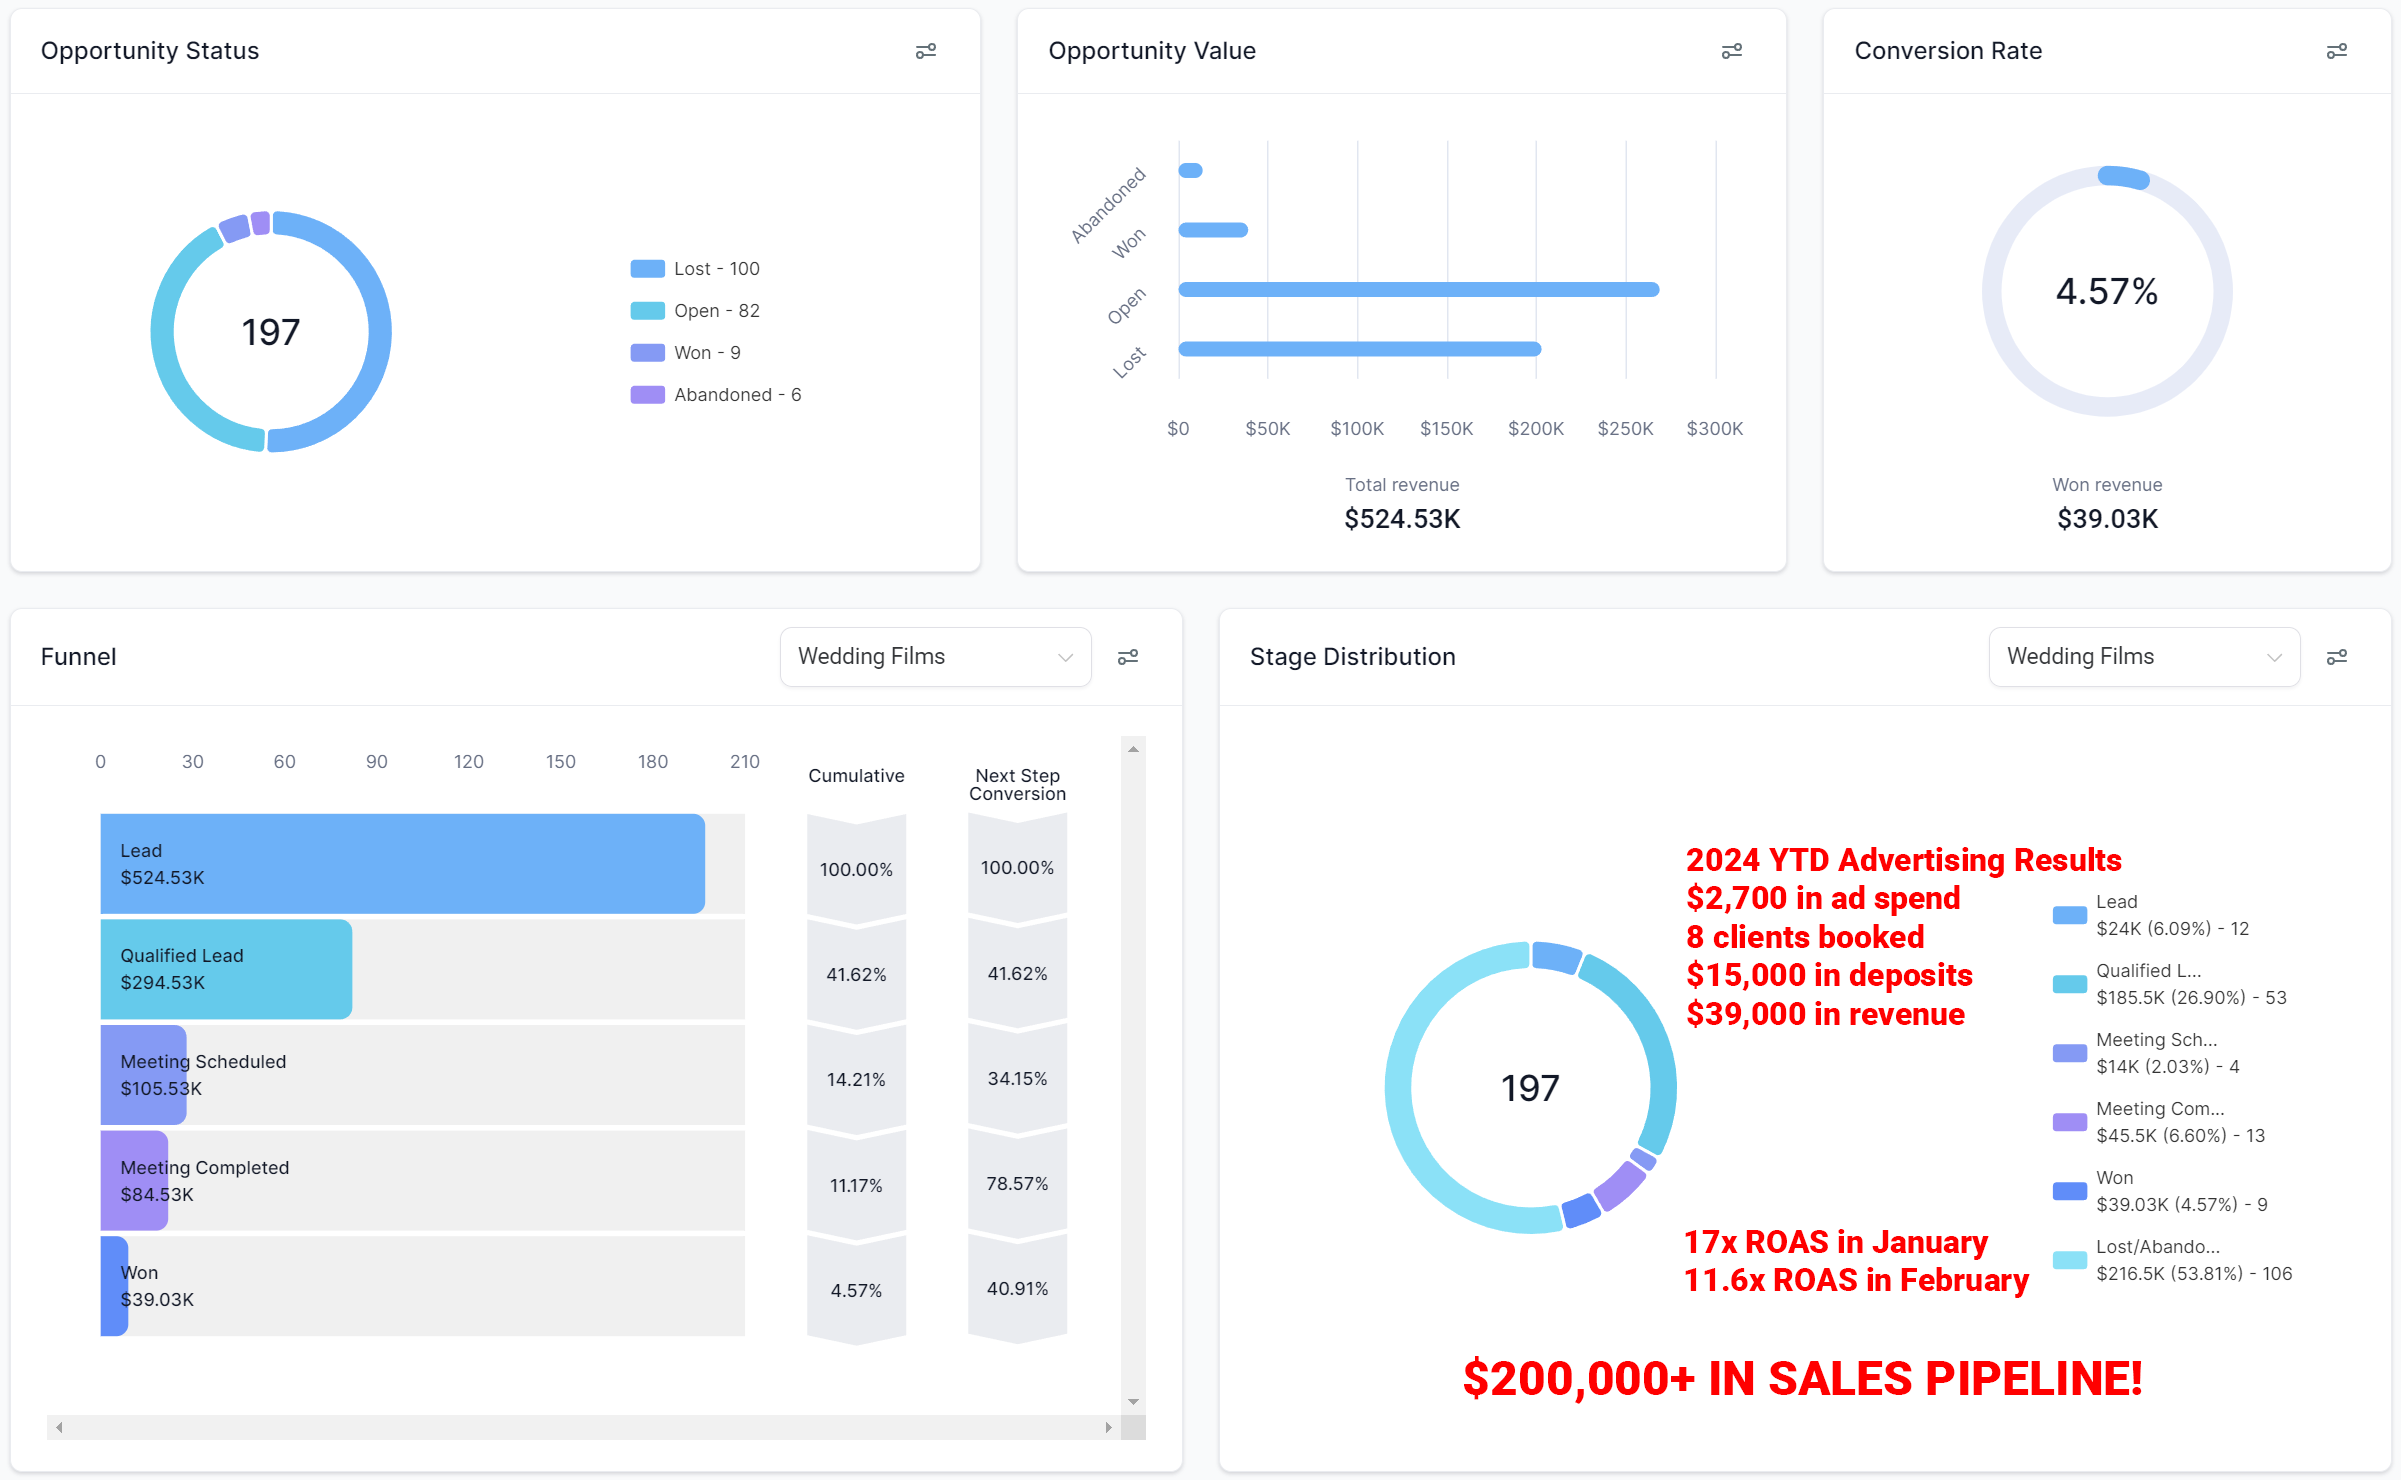Viewport: 2401px width, 1480px height.
Task: Toggle Lost legend item in Opportunity Status
Action: click(716, 269)
